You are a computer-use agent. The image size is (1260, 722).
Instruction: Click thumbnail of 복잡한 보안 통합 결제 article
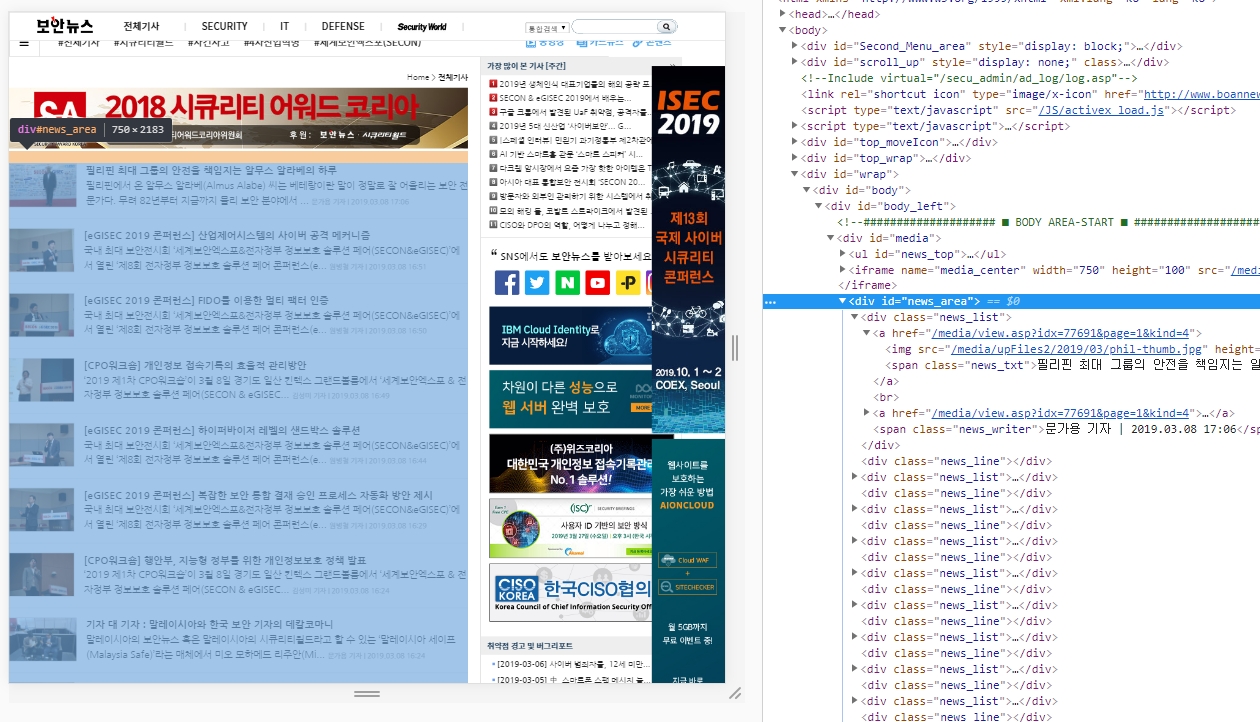coord(43,510)
